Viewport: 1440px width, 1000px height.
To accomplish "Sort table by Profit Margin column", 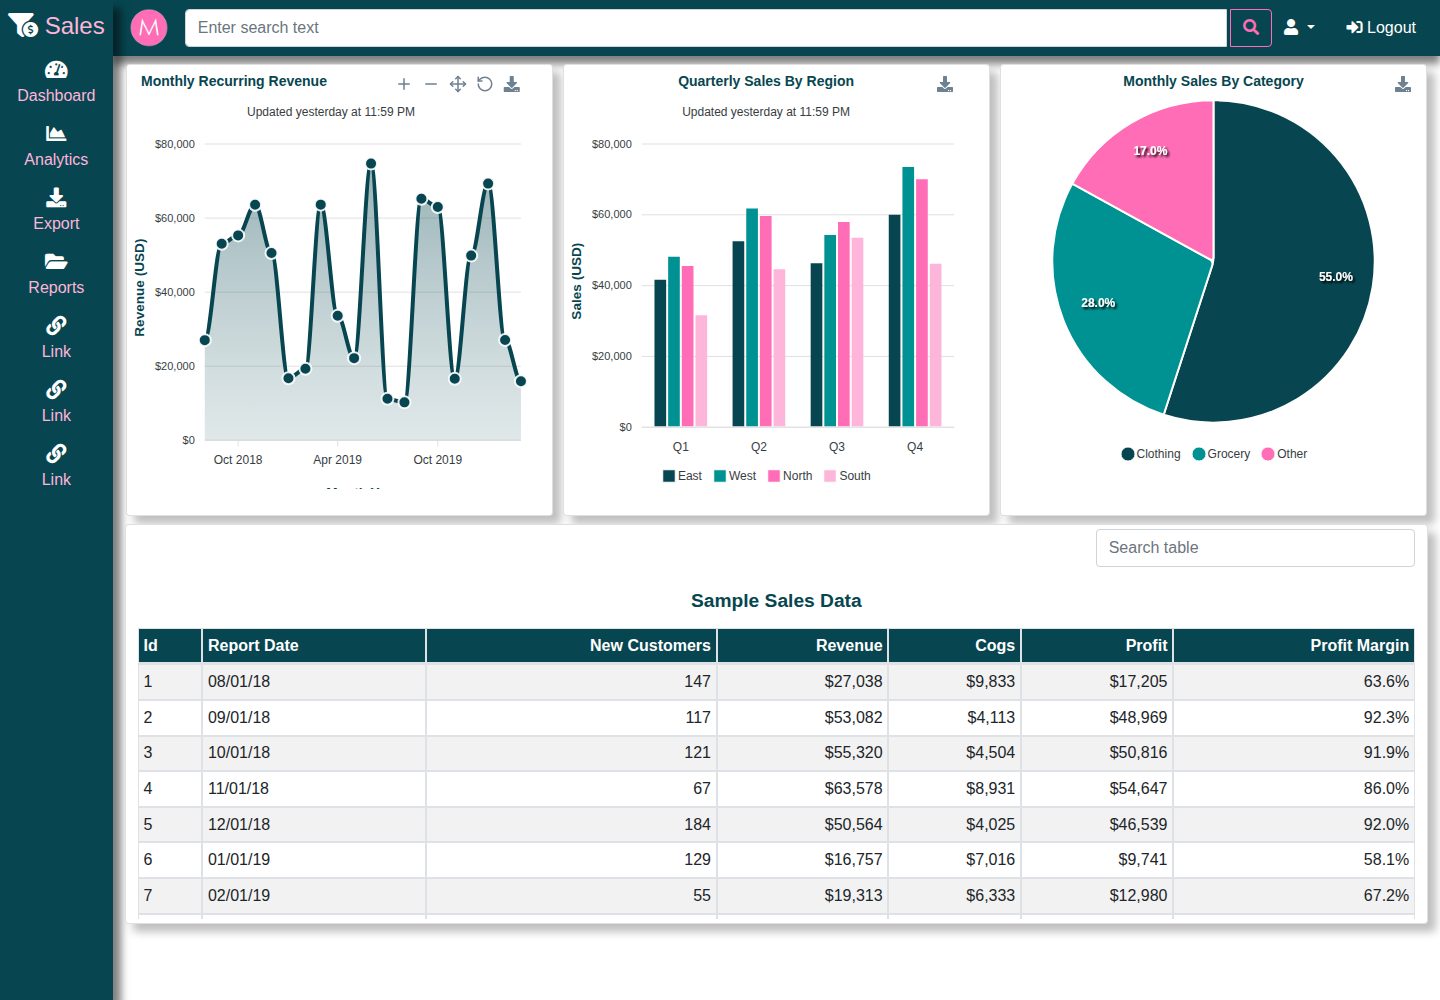I will [x=1294, y=646].
